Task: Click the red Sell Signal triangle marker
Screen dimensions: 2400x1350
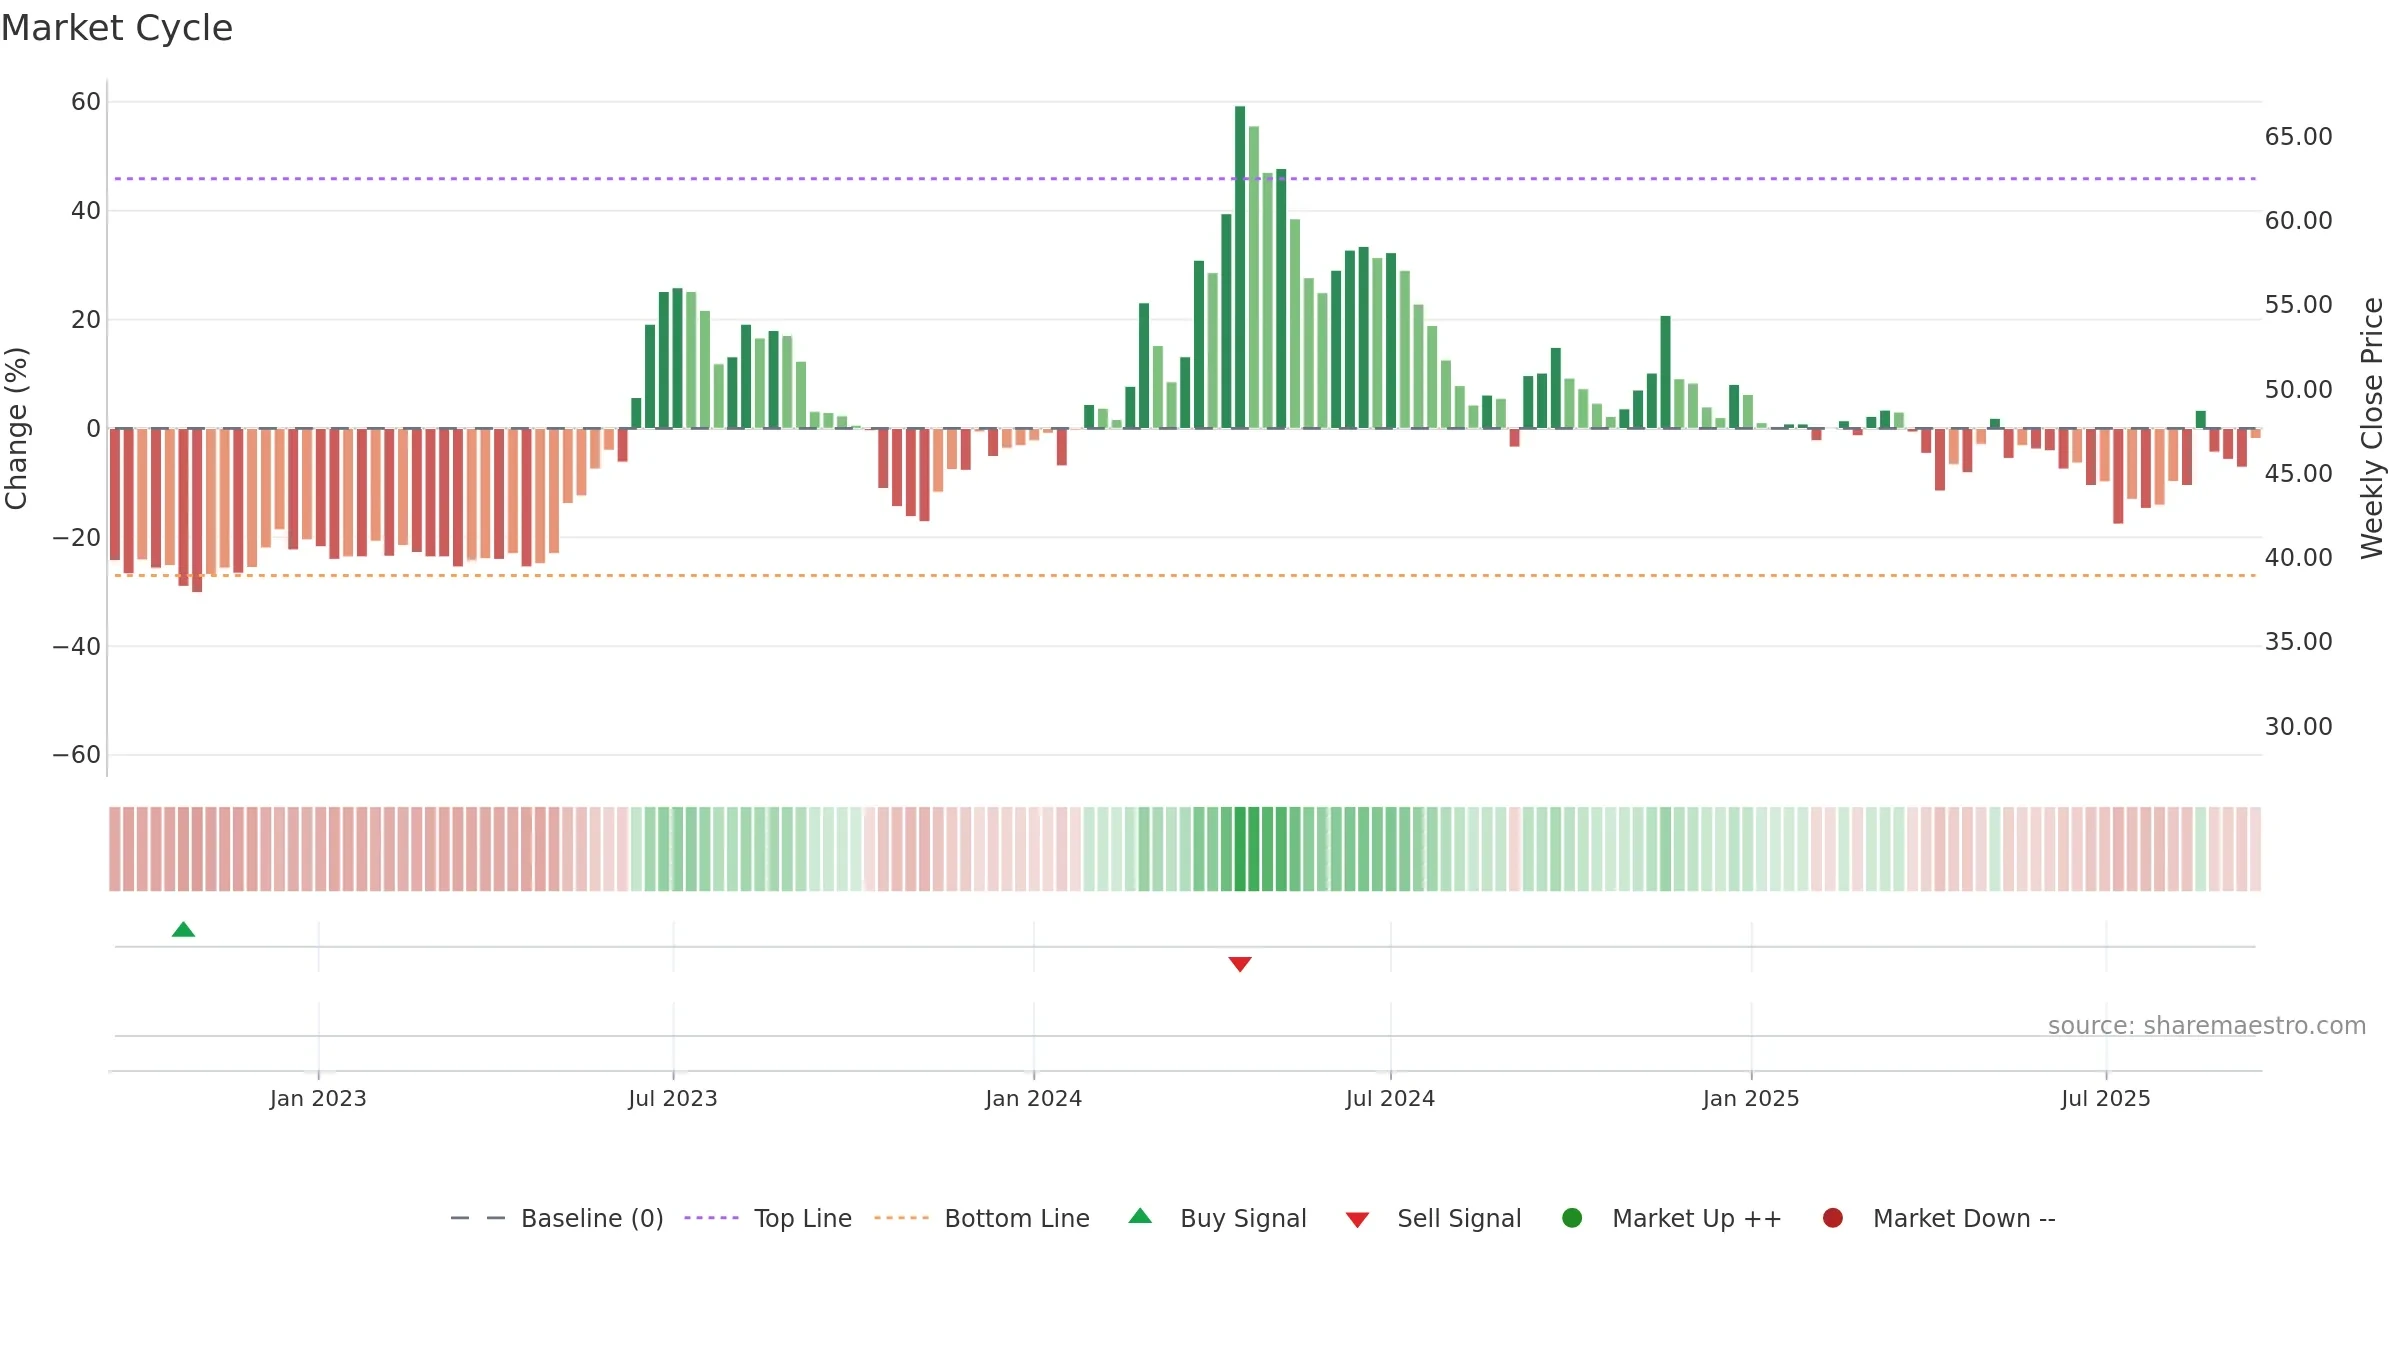Action: (x=1240, y=964)
